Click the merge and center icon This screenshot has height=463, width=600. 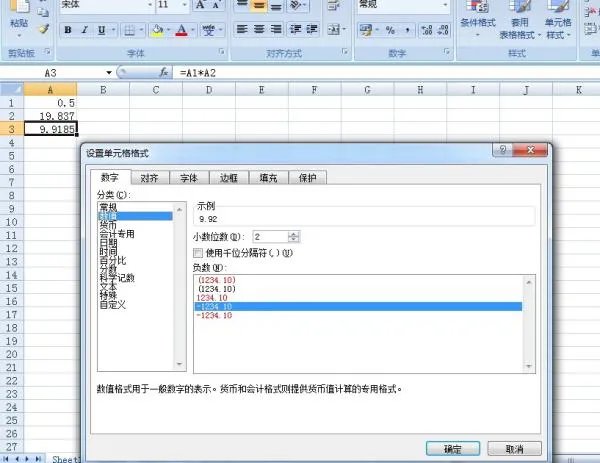334,29
